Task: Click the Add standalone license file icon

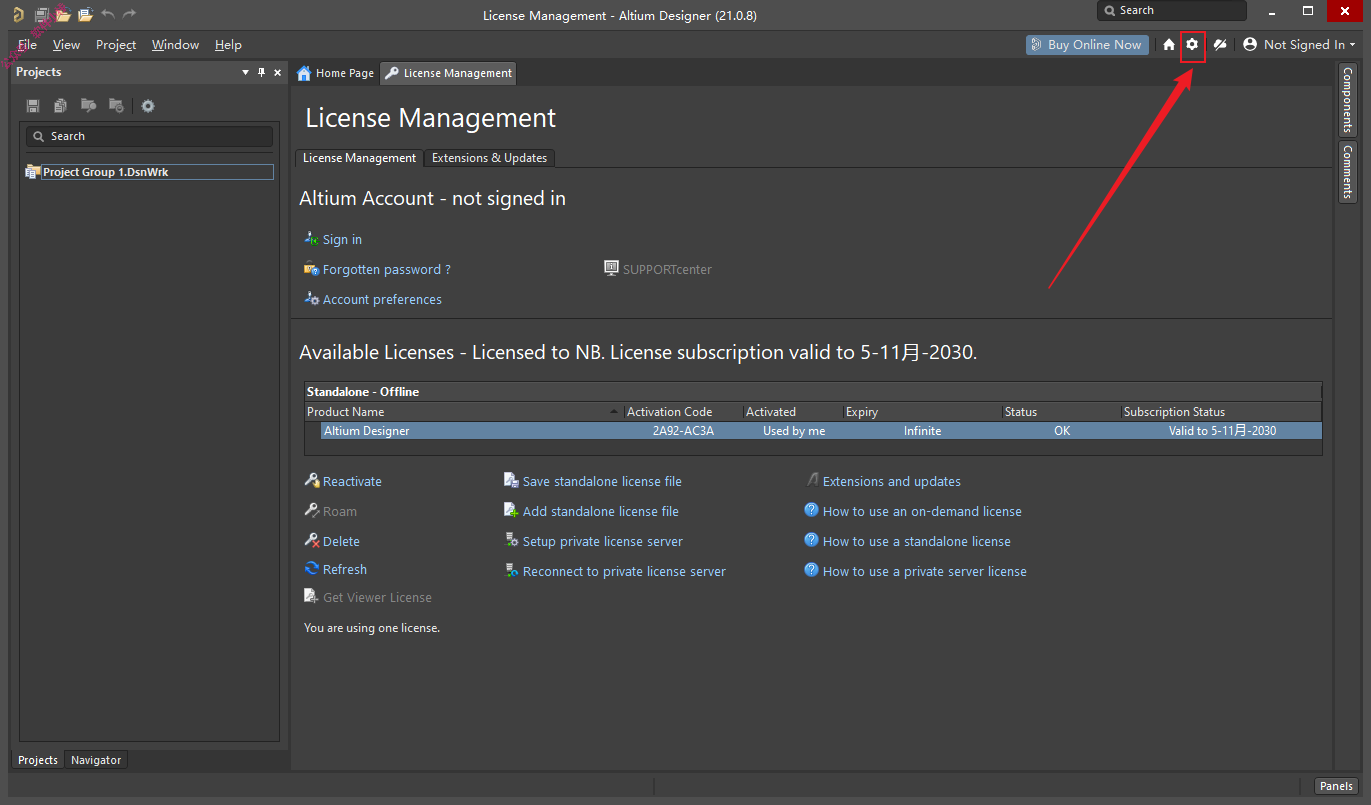Action: pos(511,511)
